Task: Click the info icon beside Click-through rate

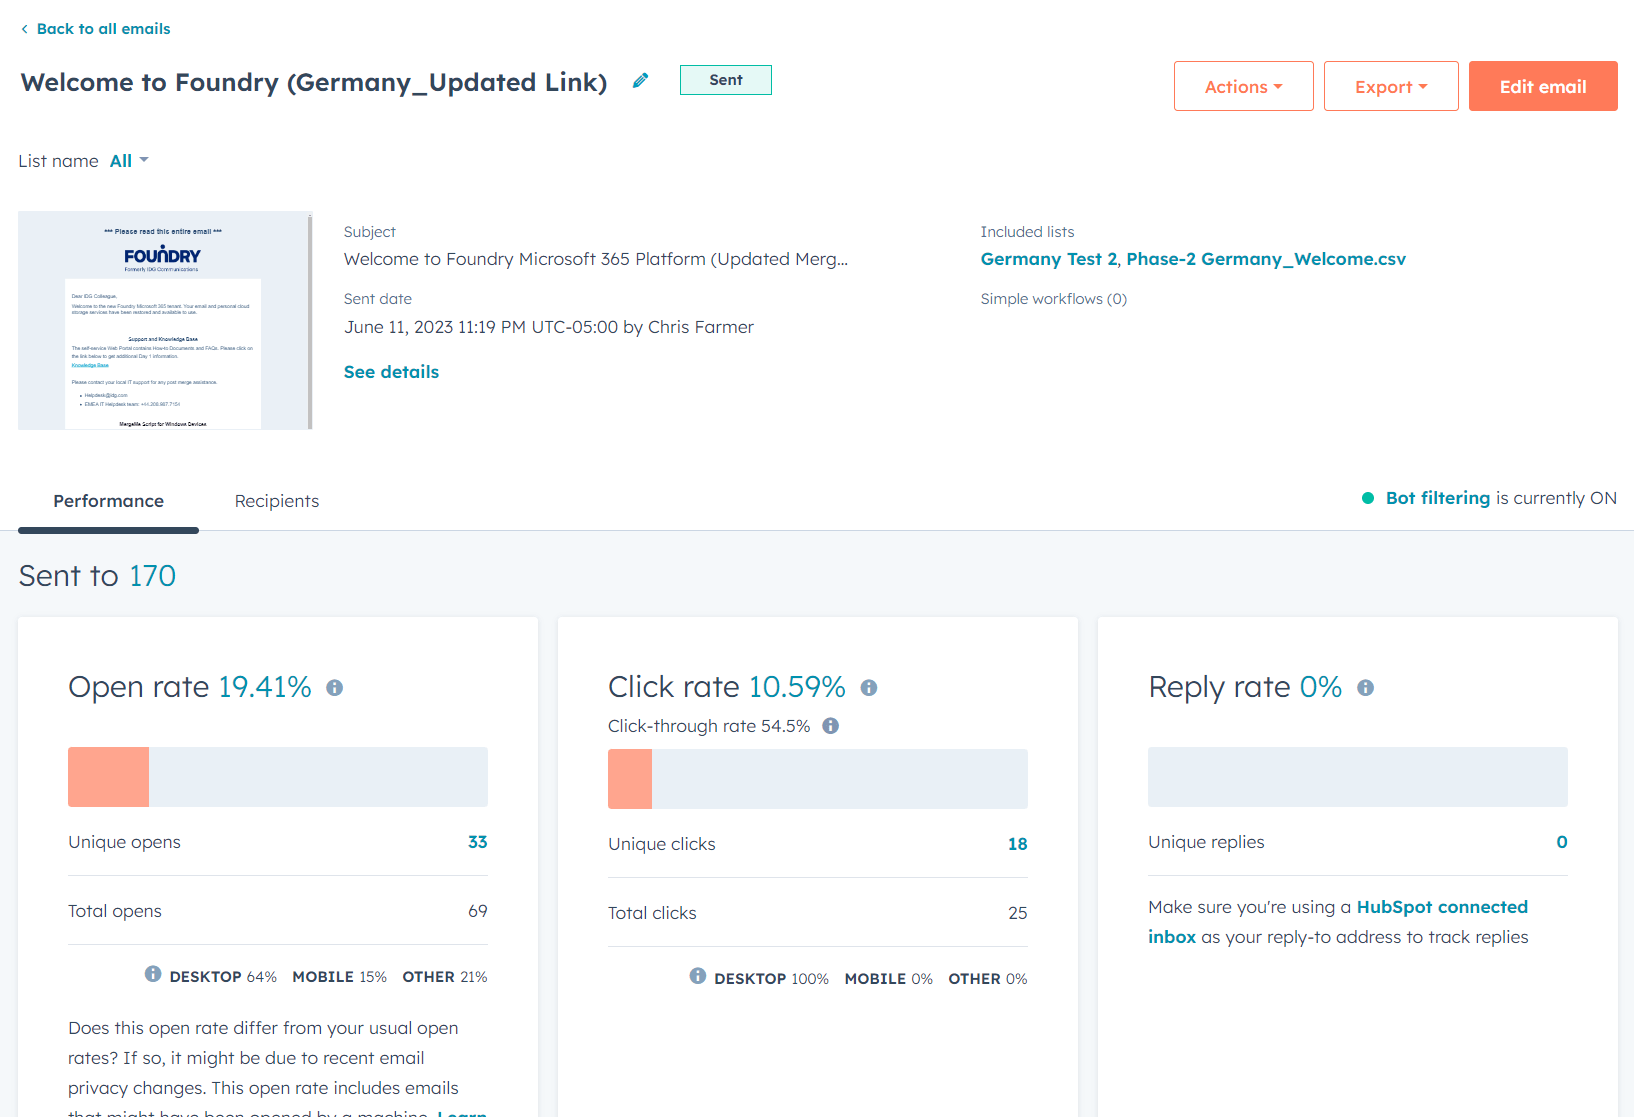Action: point(831,726)
